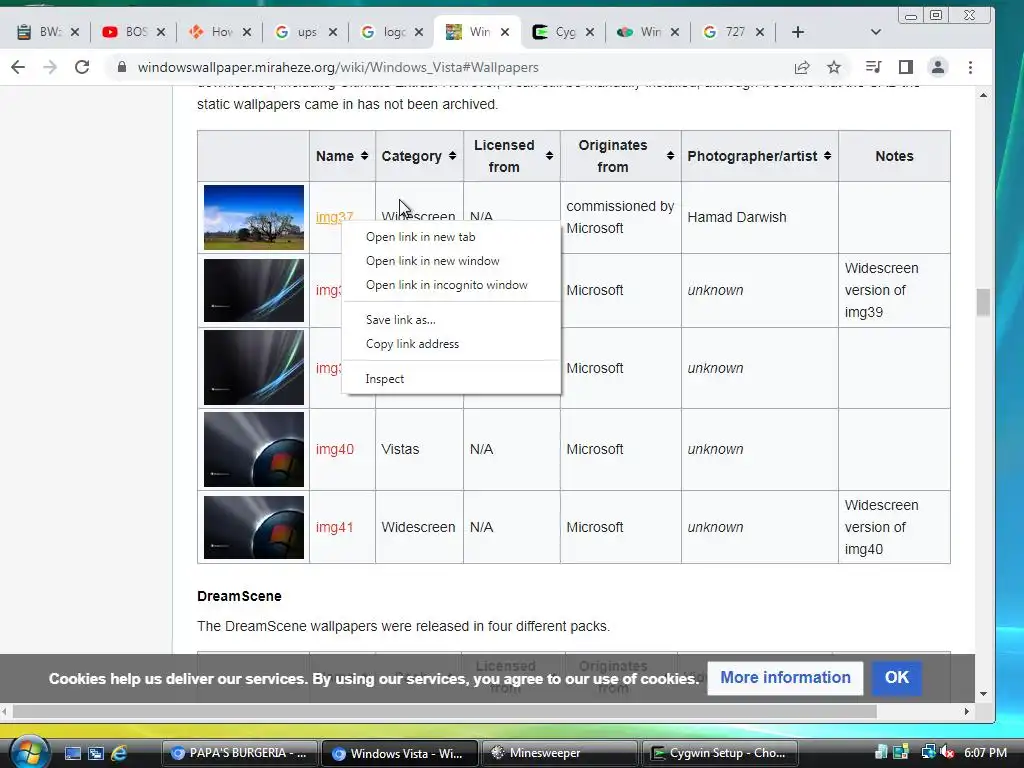Click the horizontal scrollbar thumb
Image resolution: width=1024 pixels, height=768 pixels.
pos(444,711)
